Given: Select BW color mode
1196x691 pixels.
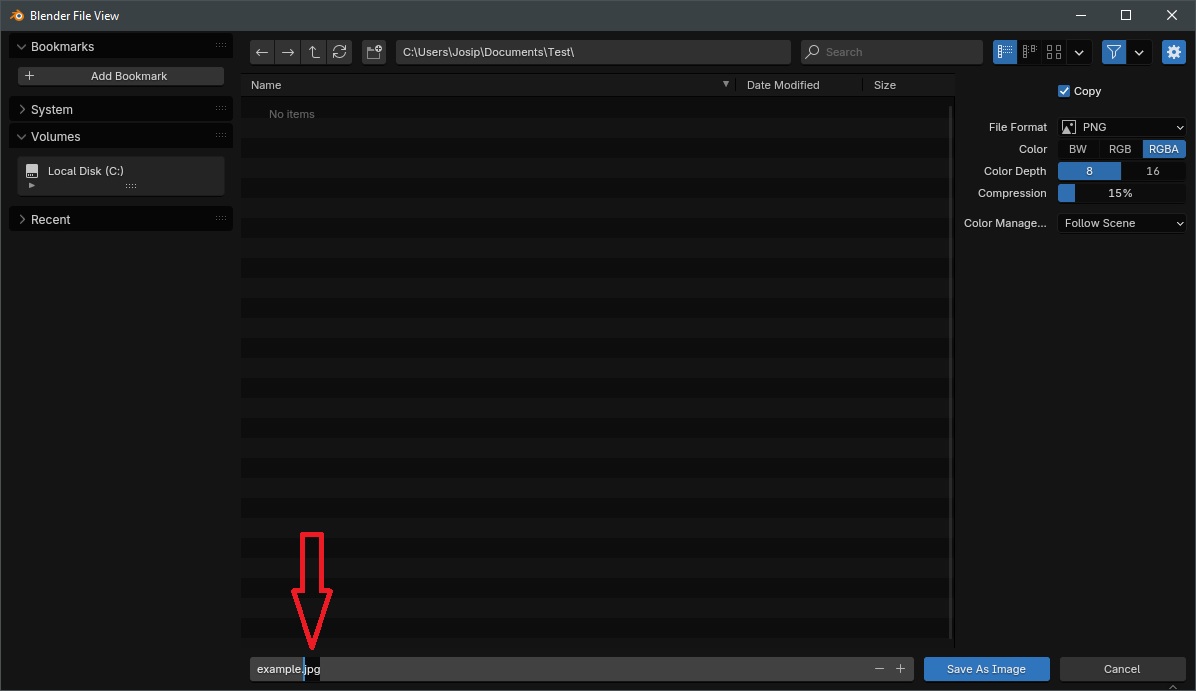Looking at the screenshot, I should (1078, 149).
